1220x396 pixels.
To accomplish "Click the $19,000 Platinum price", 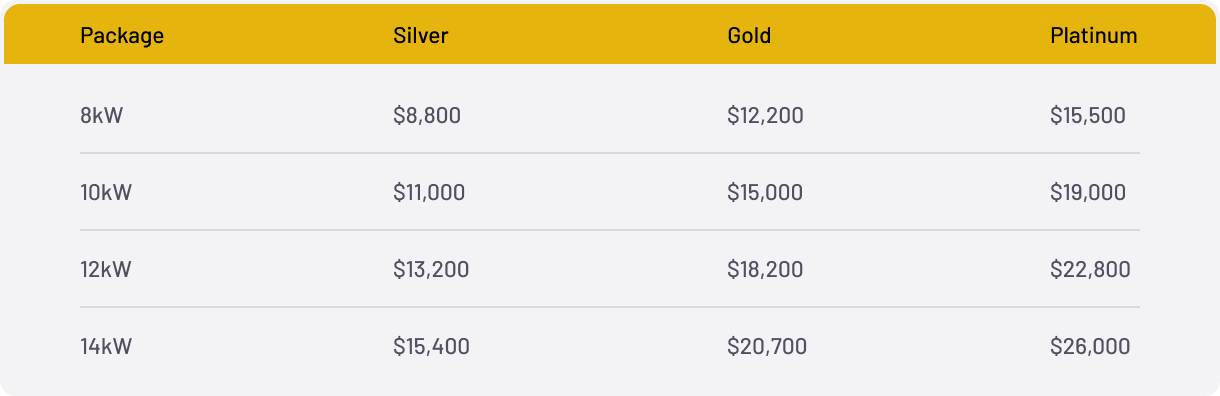I will (x=1088, y=193).
